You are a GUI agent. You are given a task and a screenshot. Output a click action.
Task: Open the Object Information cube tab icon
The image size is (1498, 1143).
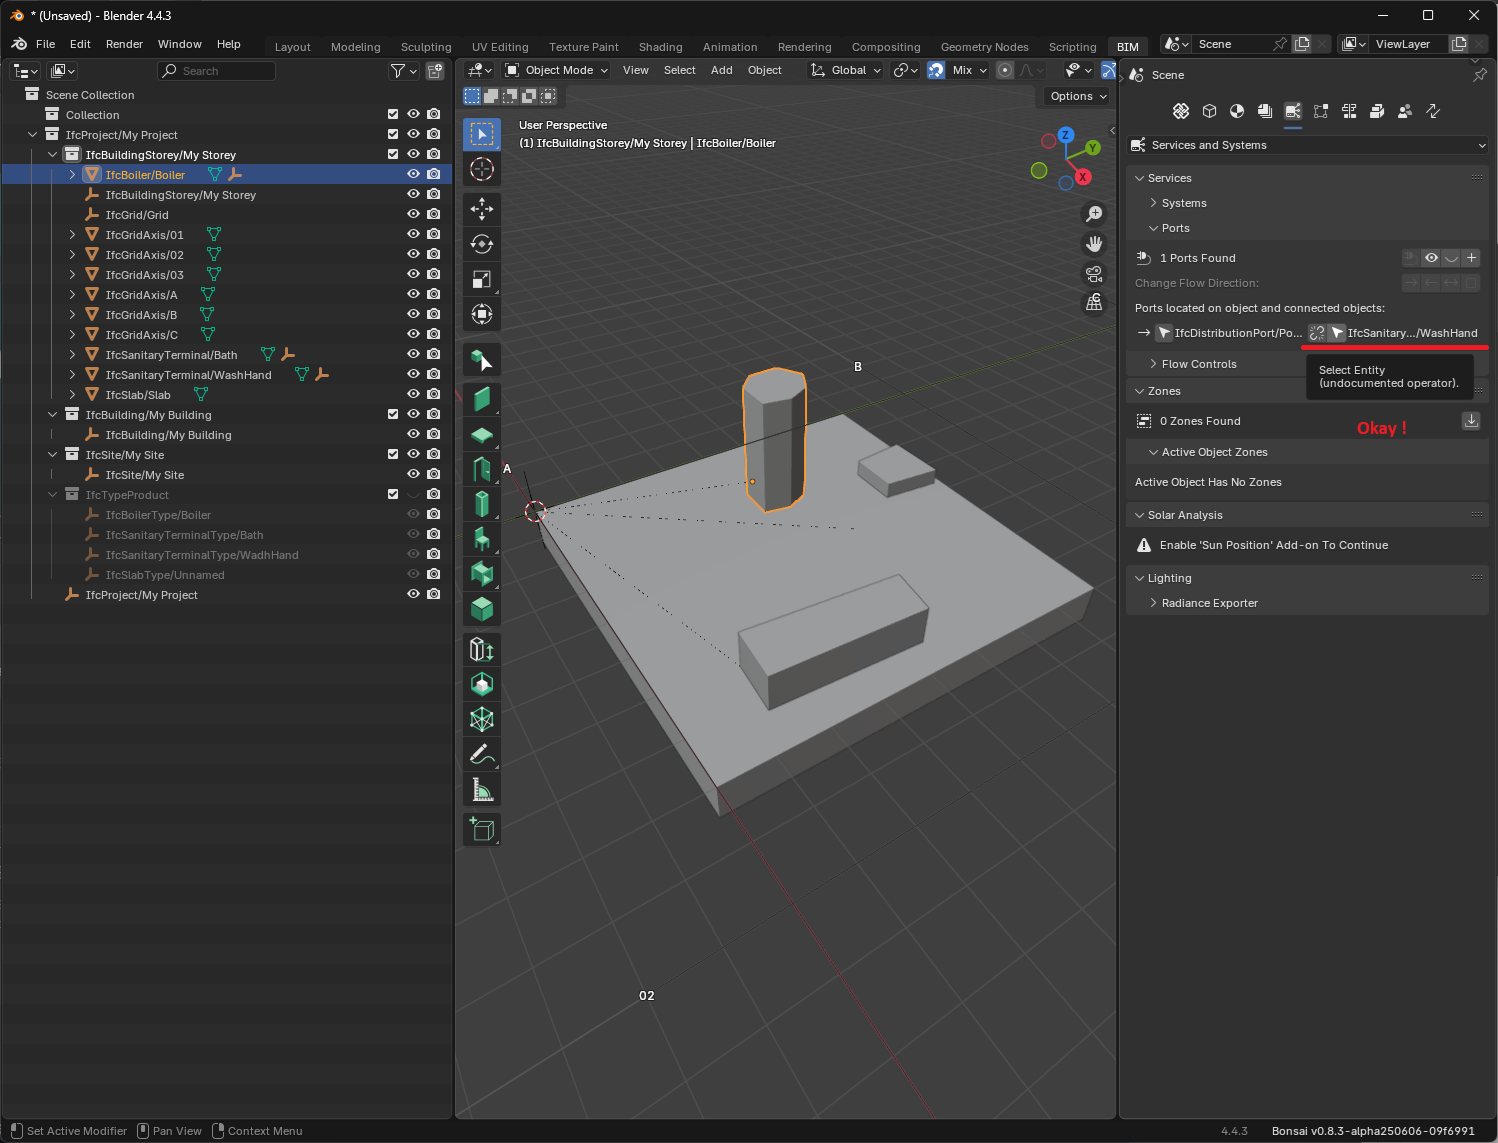point(1209,111)
